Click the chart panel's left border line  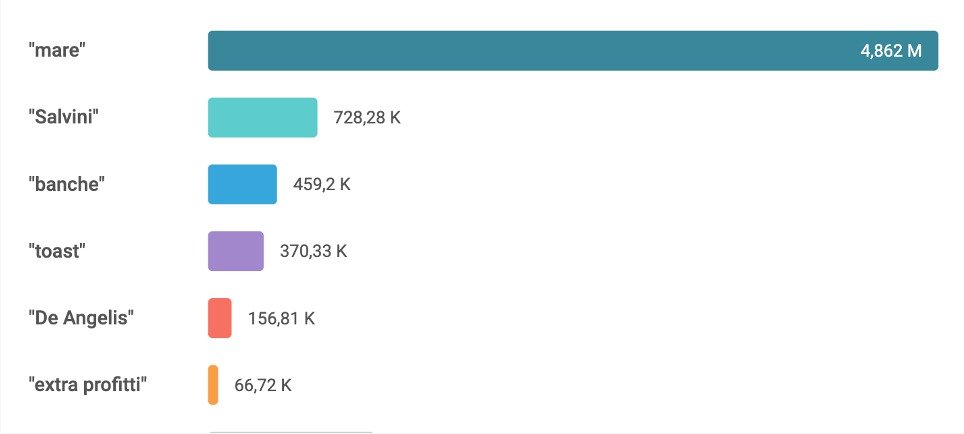point(1,217)
